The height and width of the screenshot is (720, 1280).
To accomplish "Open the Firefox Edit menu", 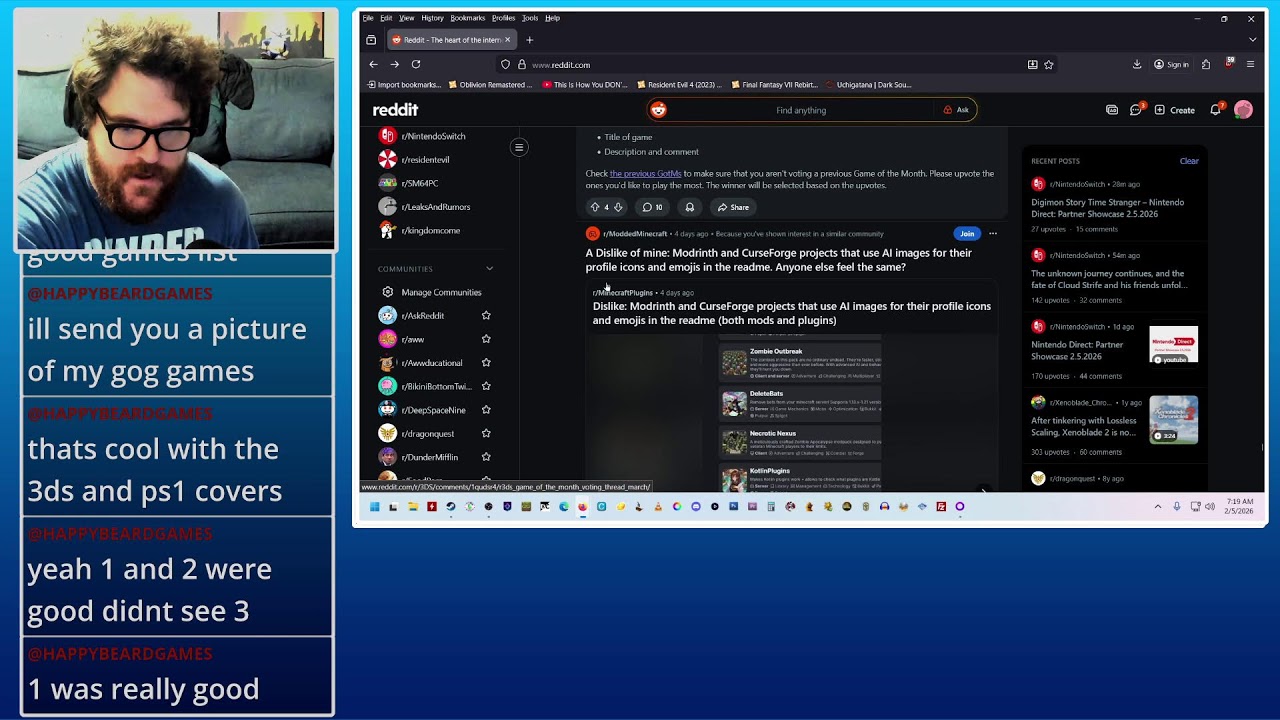I will coord(386,18).
